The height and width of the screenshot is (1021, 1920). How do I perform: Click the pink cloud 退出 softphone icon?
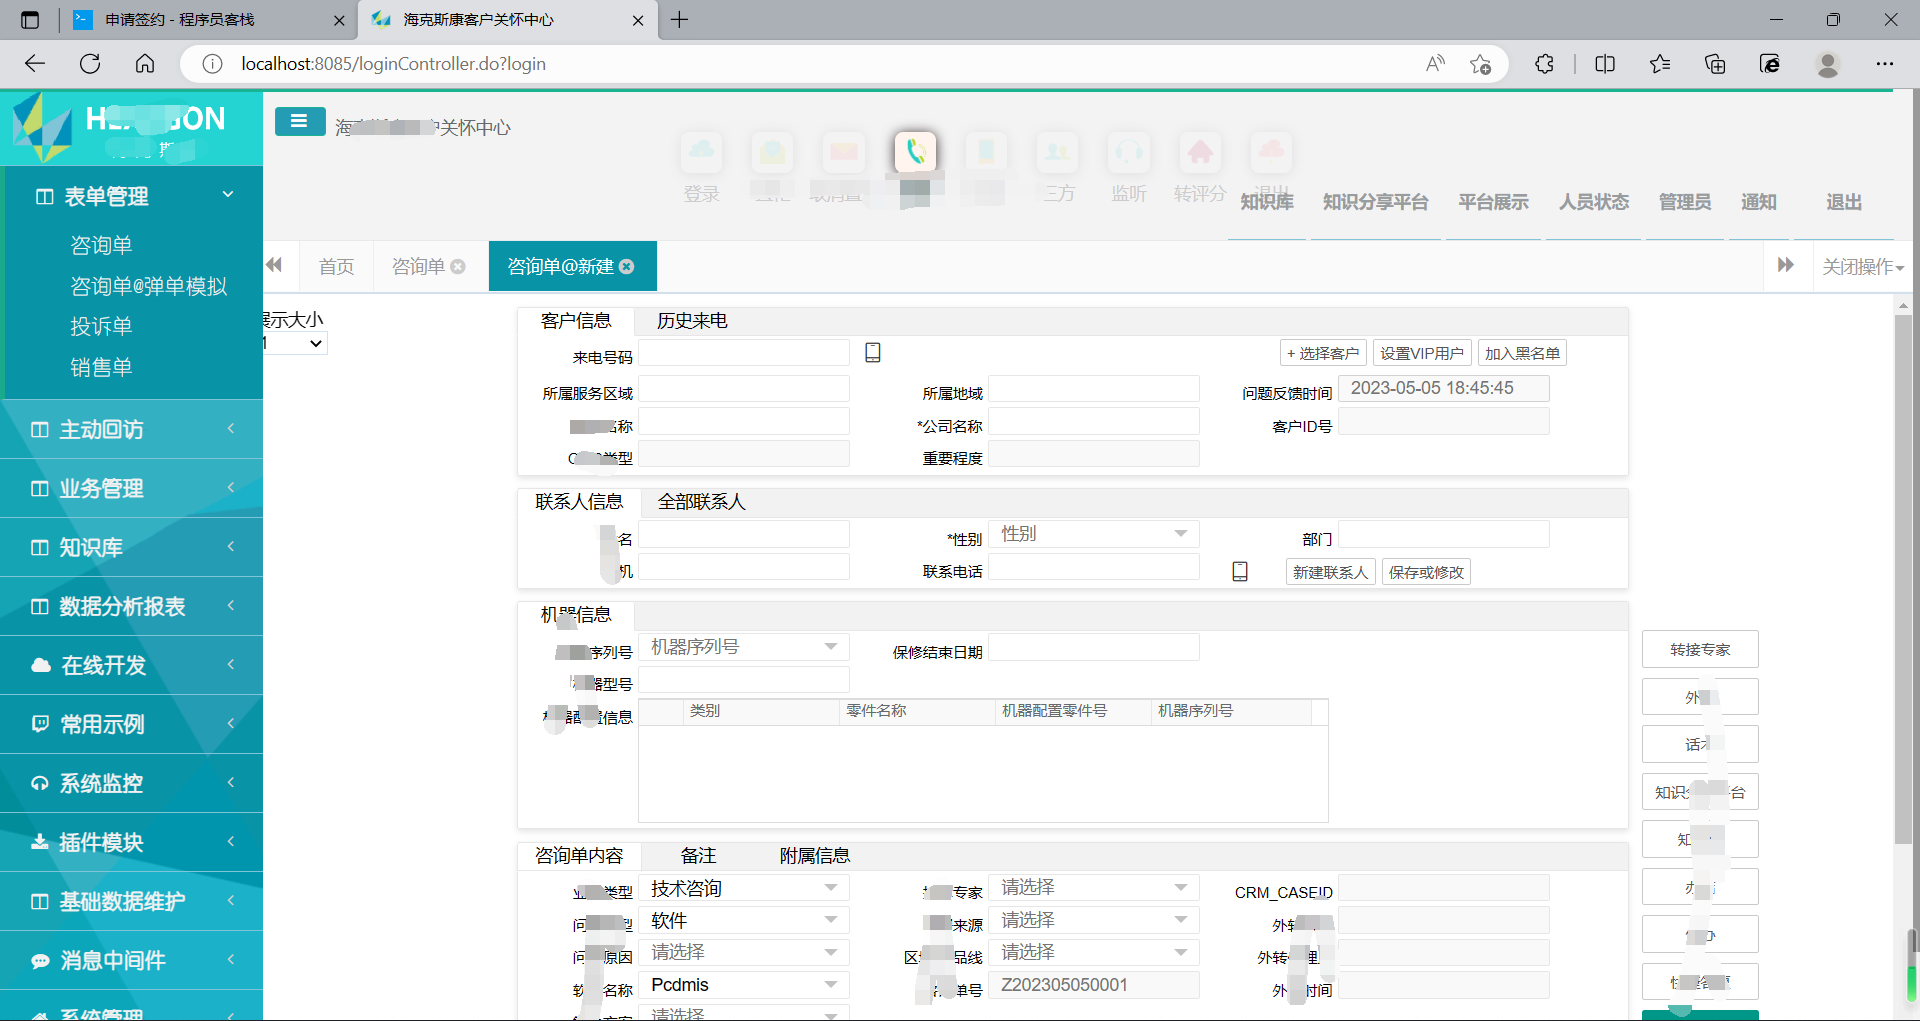pos(1271,153)
